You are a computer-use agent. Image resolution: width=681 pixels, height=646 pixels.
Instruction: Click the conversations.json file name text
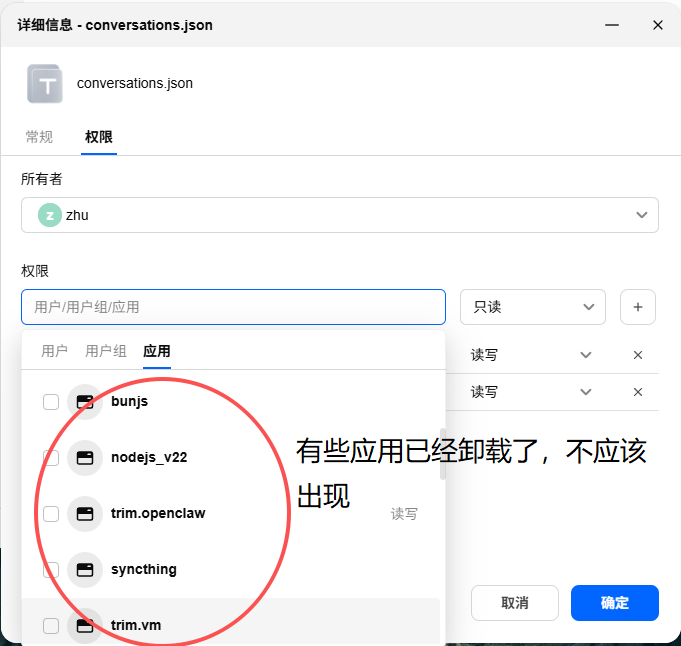click(x=135, y=83)
